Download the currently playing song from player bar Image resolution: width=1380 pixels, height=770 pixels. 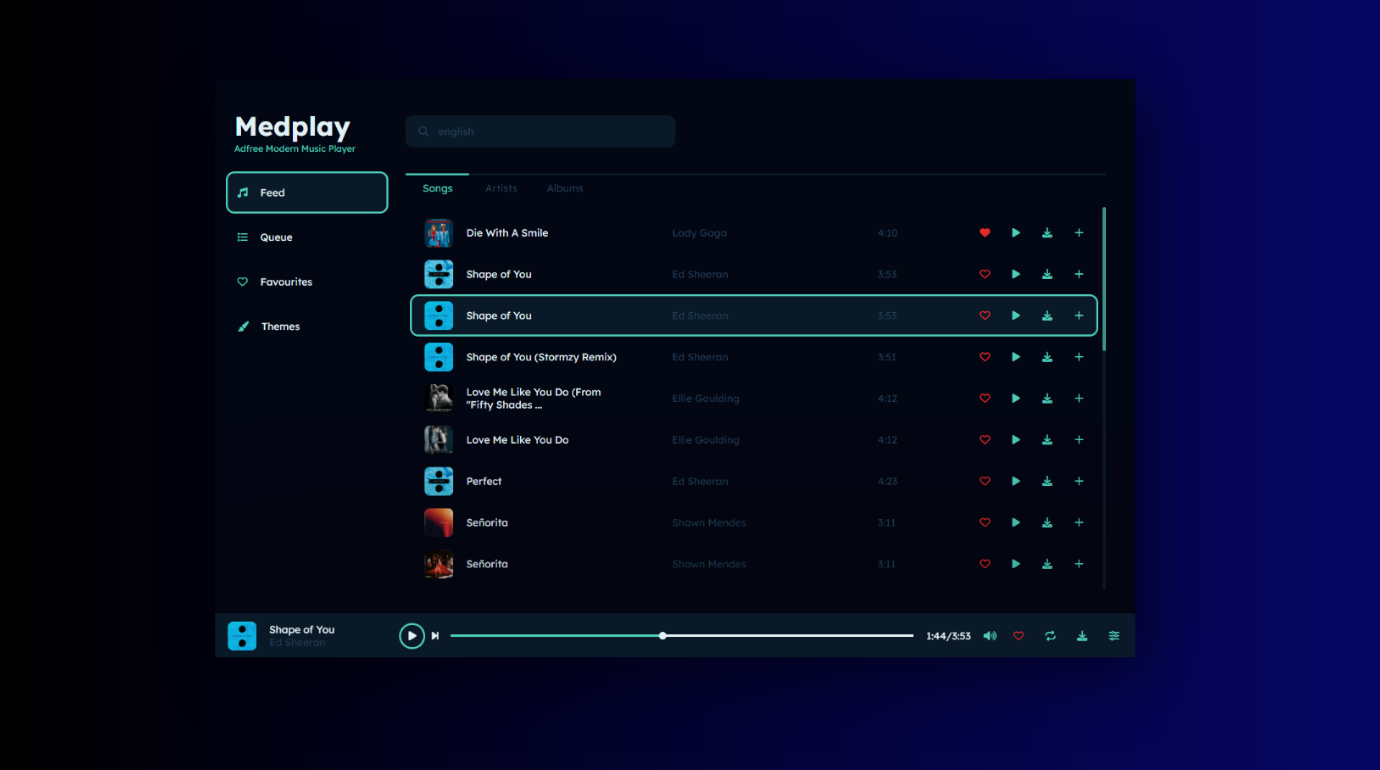[x=1081, y=636]
